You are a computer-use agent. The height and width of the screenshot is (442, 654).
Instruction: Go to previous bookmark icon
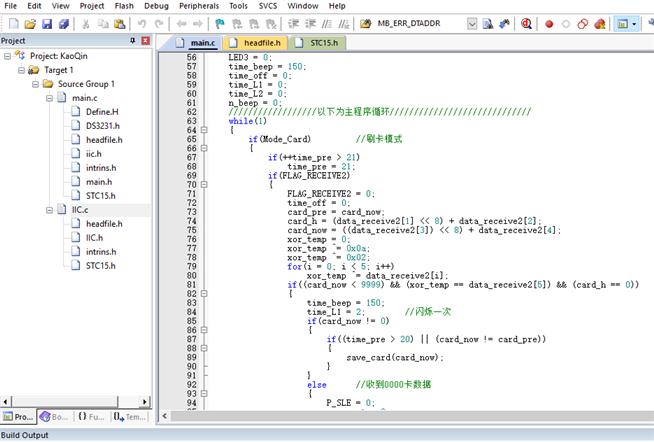point(237,24)
